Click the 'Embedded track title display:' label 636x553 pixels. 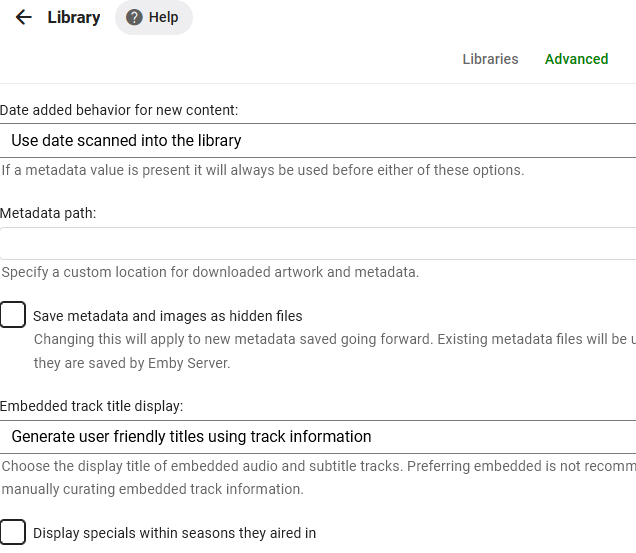point(92,406)
